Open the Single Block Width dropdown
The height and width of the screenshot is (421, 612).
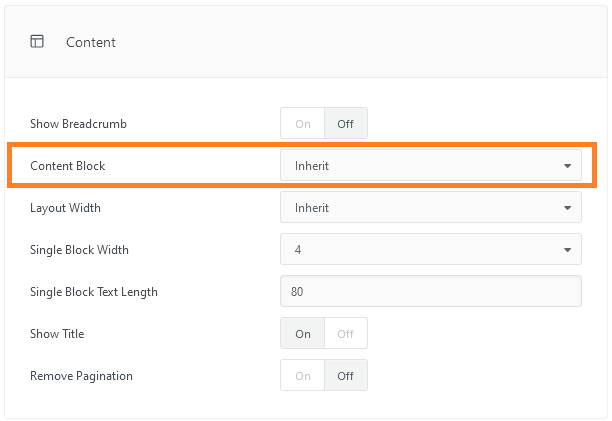click(x=431, y=250)
